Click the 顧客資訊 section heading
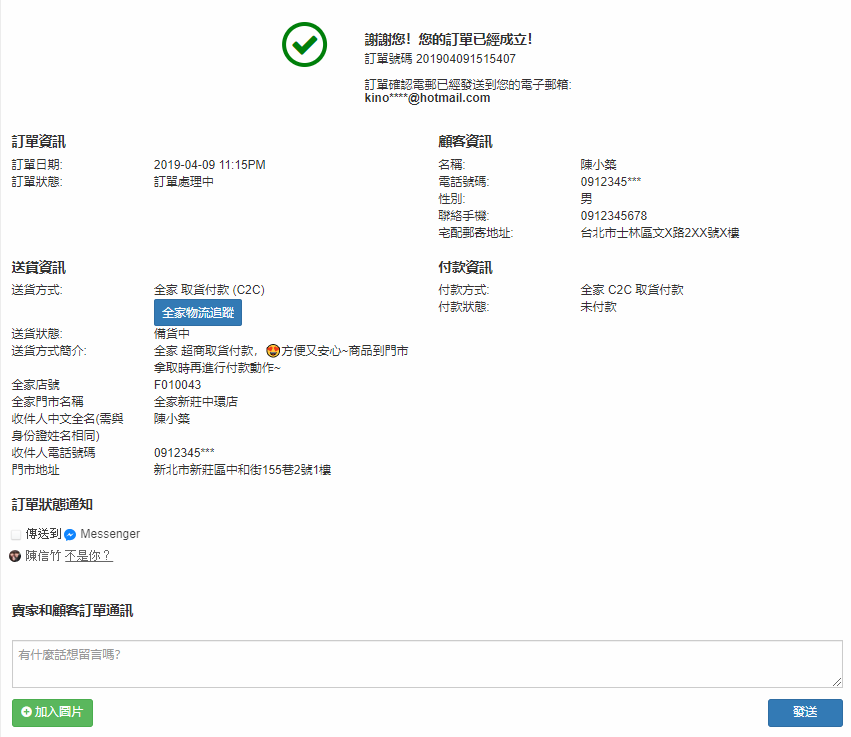 465,142
